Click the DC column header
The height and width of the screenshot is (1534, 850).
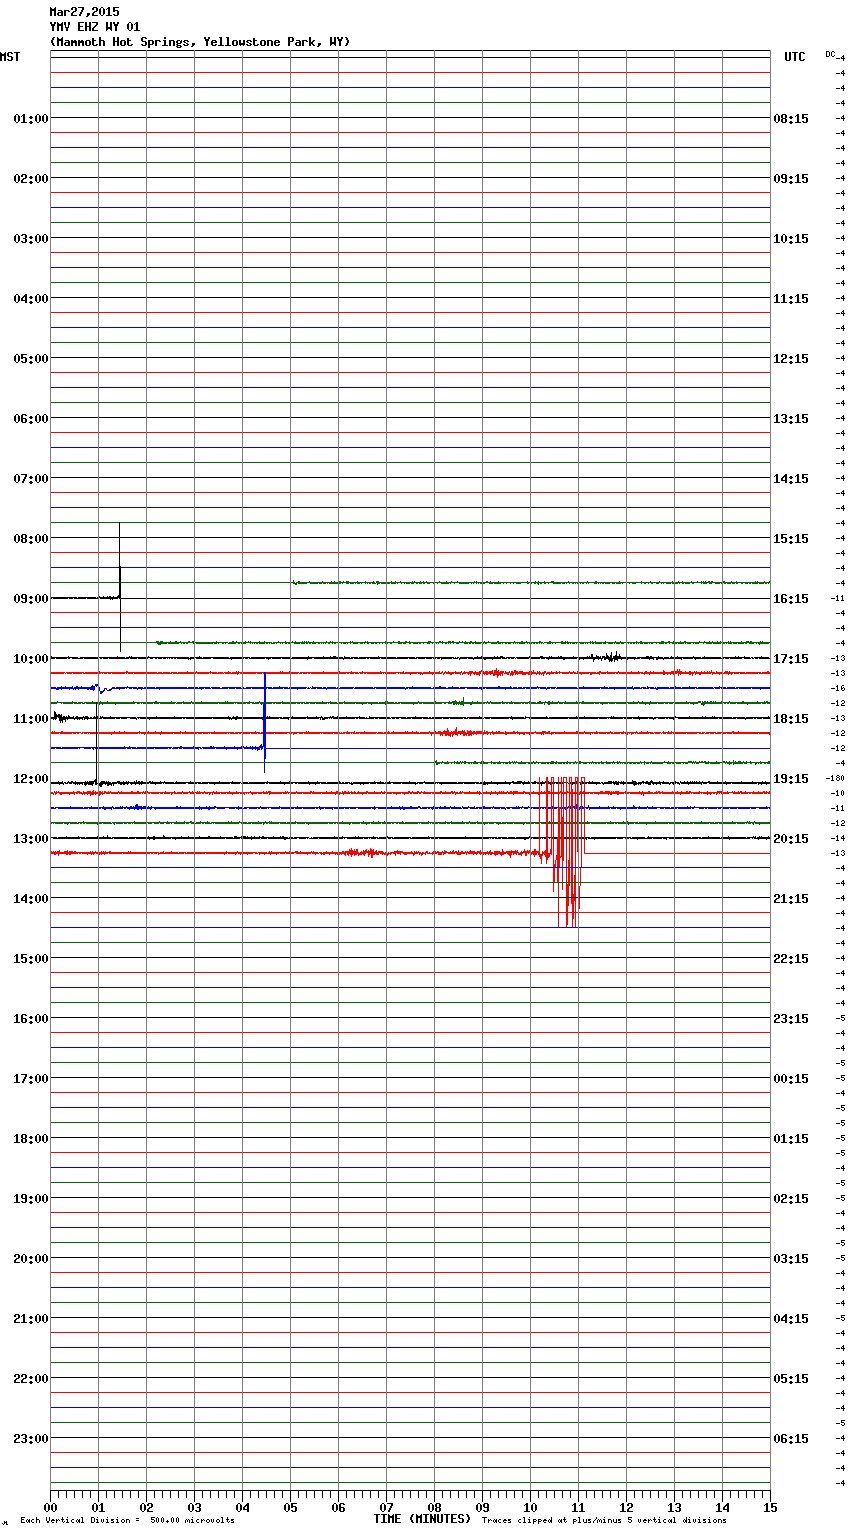(x=831, y=54)
